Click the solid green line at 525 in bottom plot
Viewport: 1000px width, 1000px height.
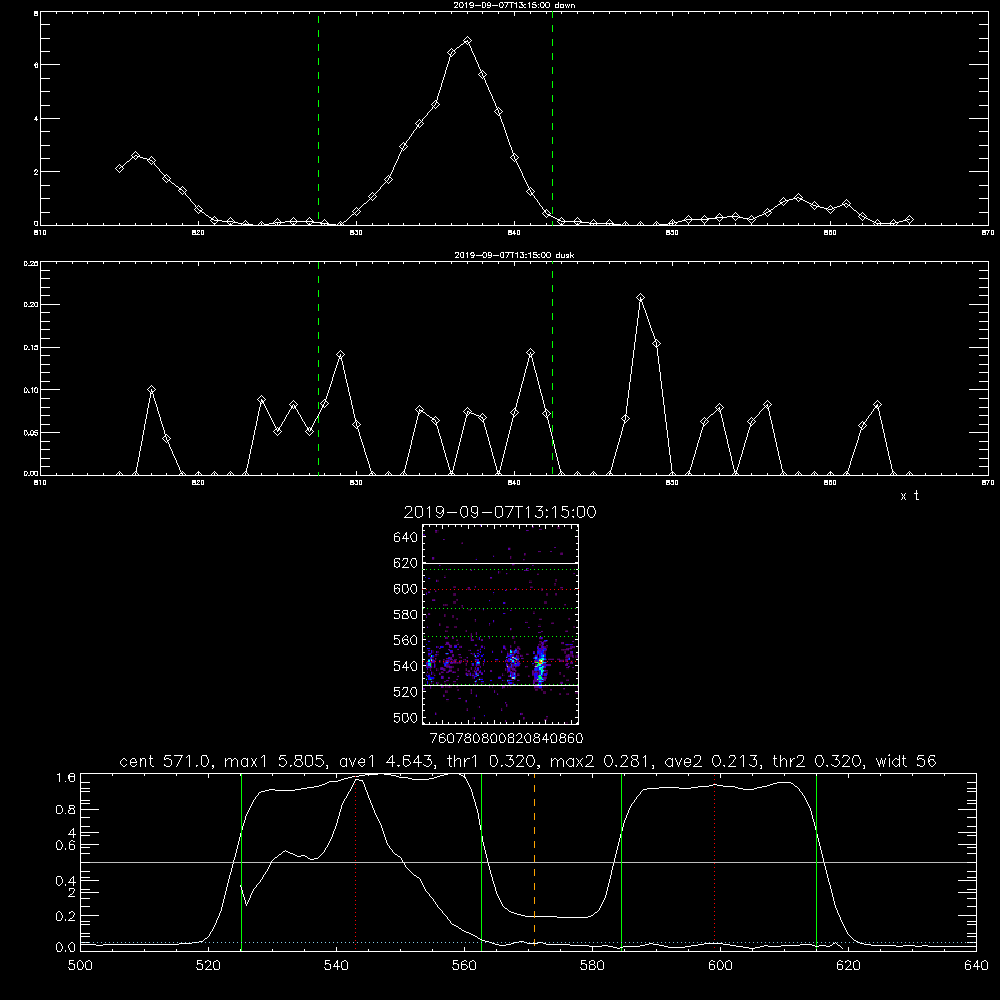coord(241,861)
